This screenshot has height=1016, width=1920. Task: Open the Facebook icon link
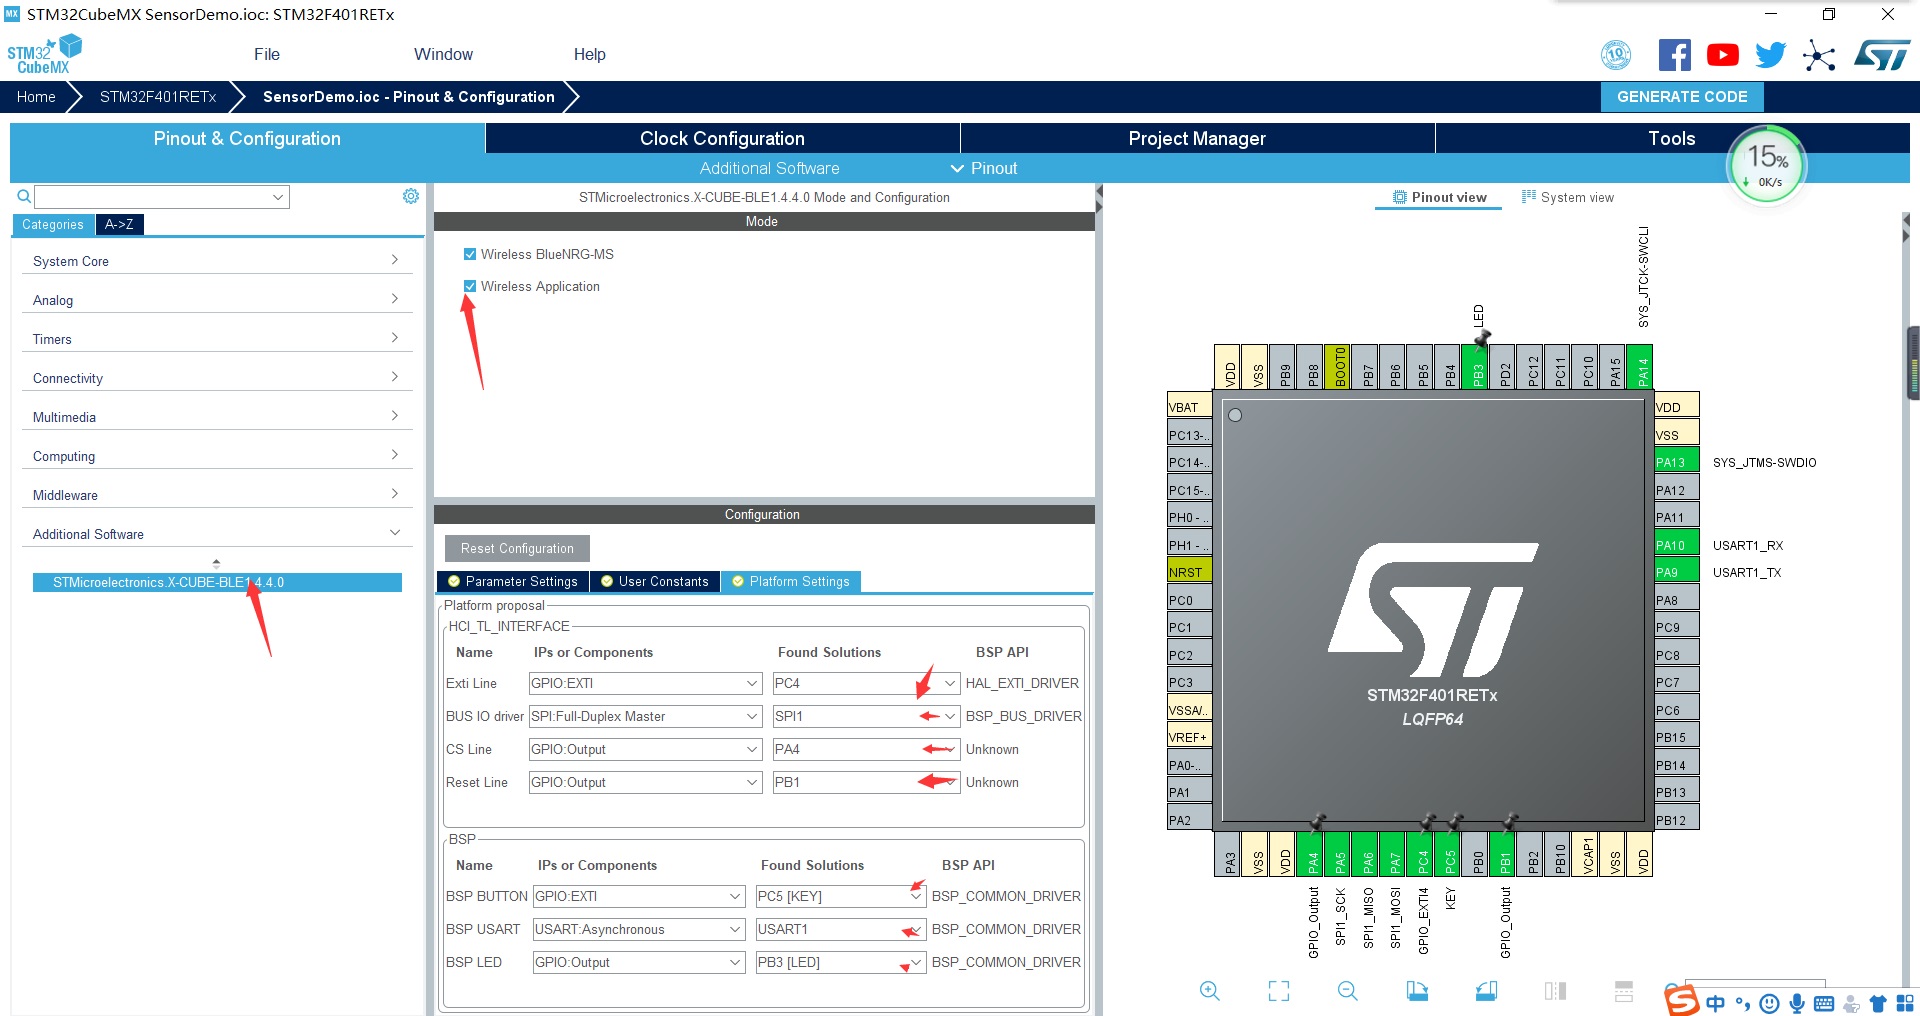pyautogui.click(x=1674, y=55)
